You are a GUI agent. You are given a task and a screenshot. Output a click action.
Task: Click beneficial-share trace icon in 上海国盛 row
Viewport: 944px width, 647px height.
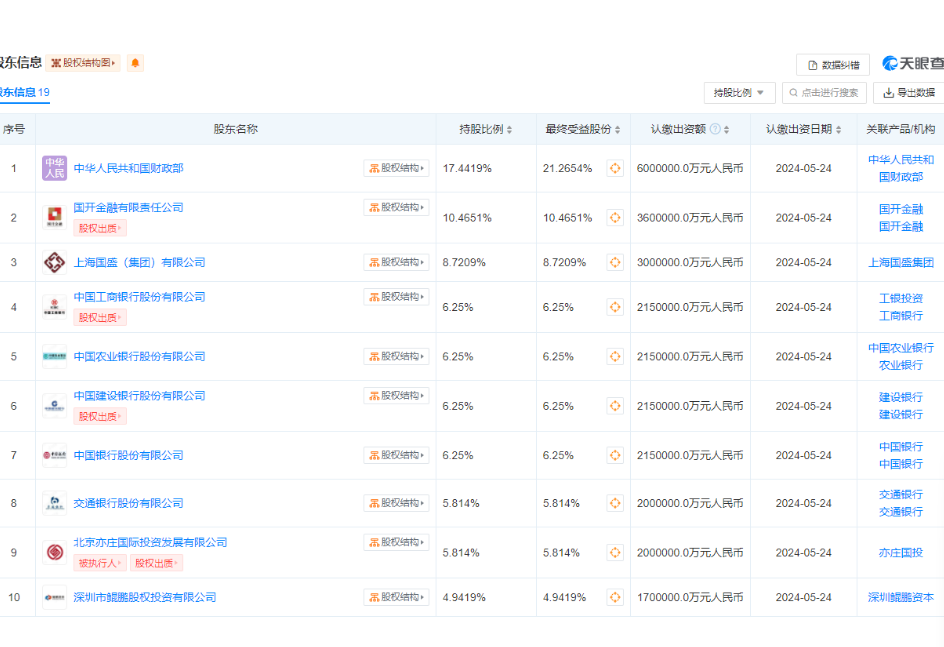tap(615, 263)
